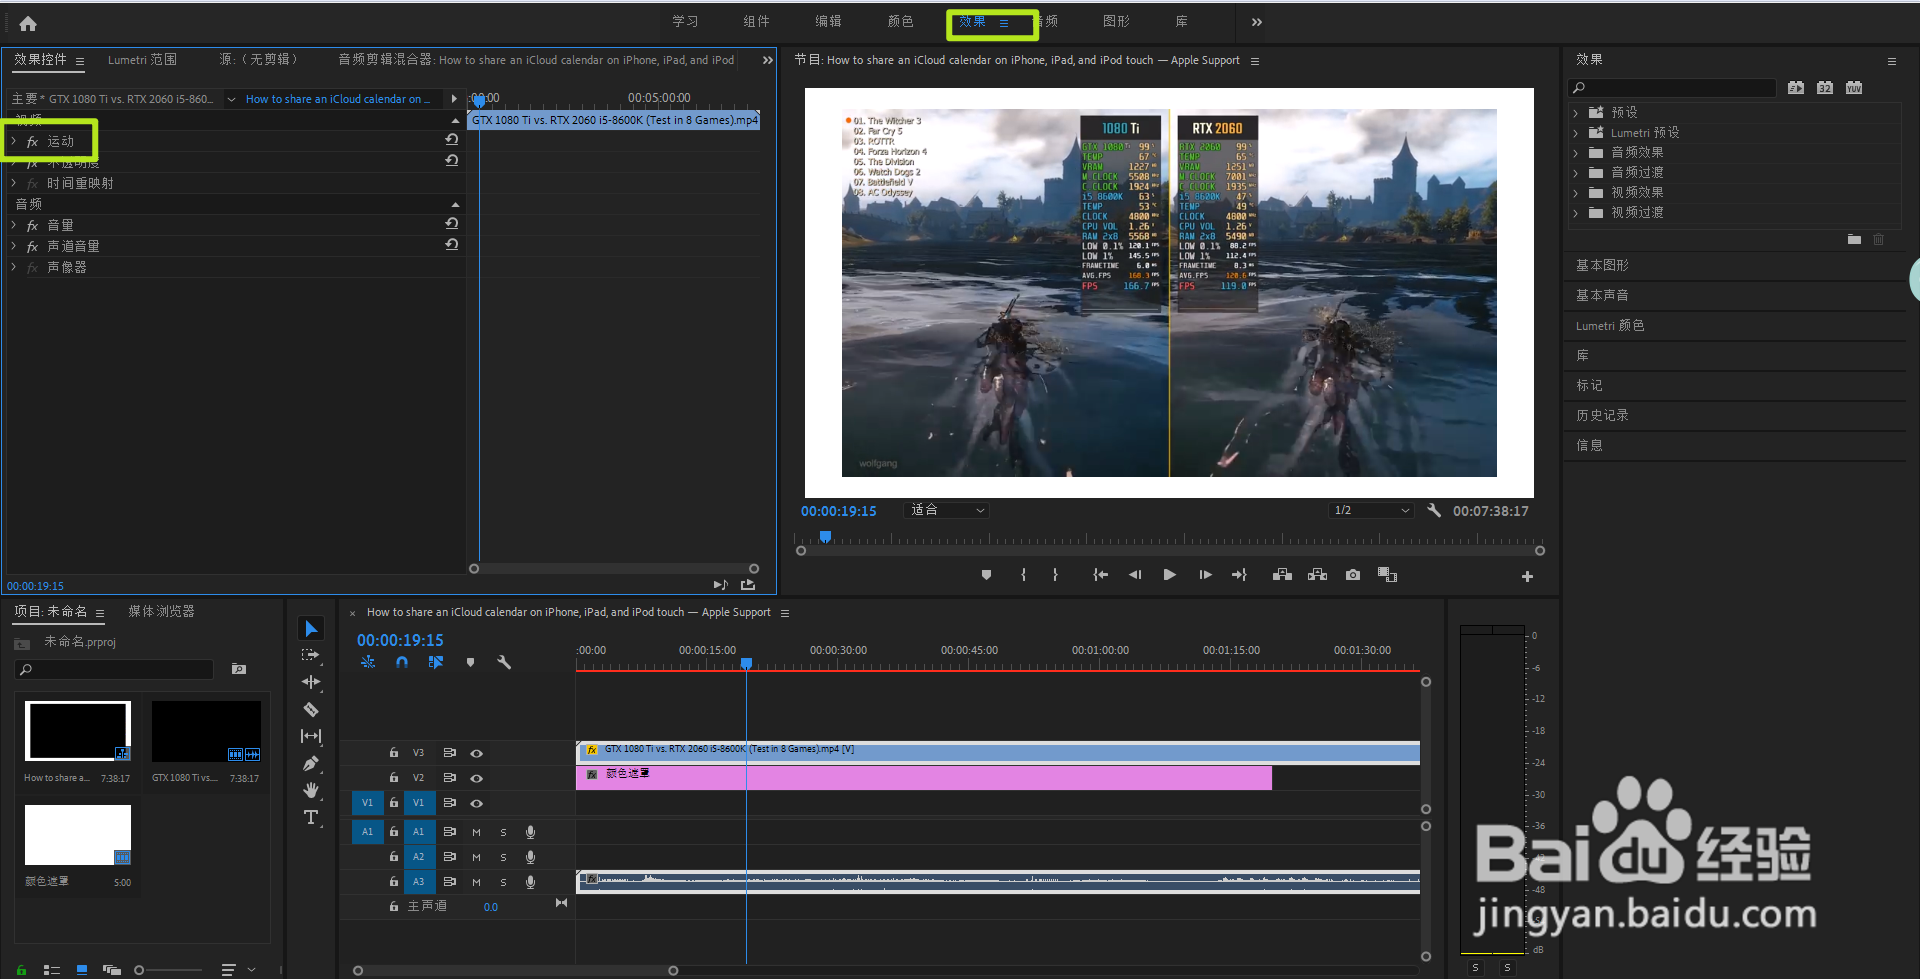Open 媒体浏览器 panel tab
The image size is (1920, 979).
pyautogui.click(x=161, y=611)
